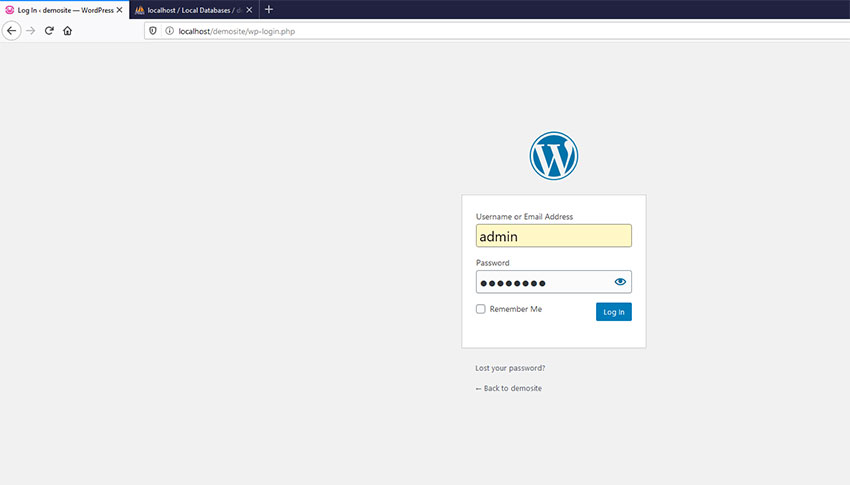The image size is (850, 485).
Task: Open a new browser tab
Action: 268,9
